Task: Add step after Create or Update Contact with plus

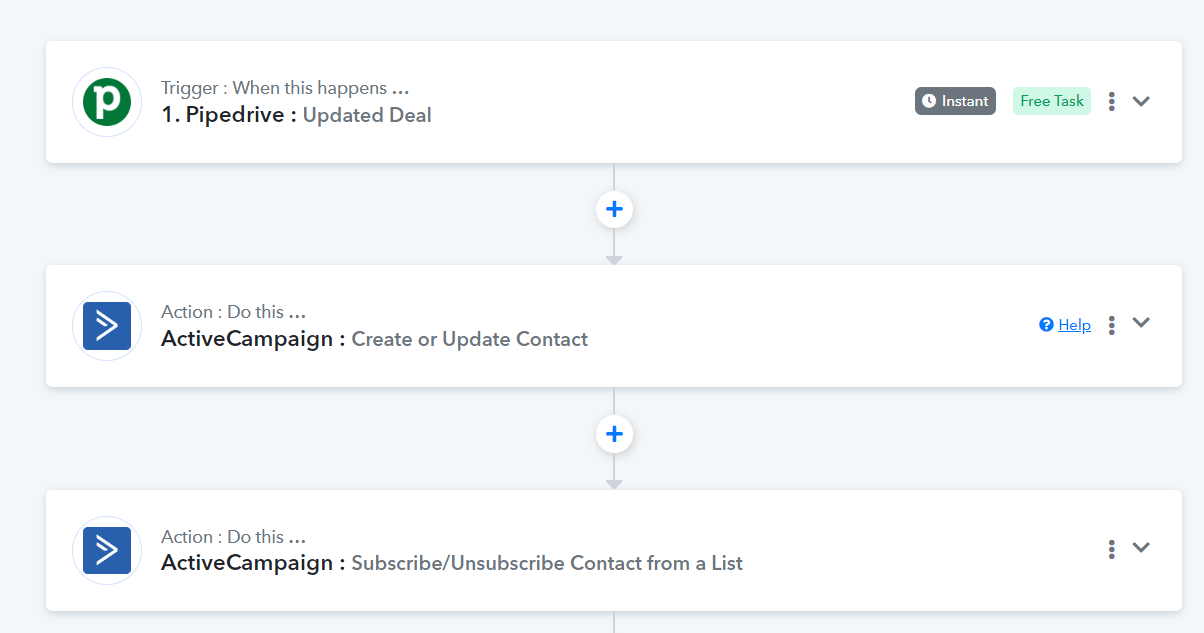Action: pos(614,434)
